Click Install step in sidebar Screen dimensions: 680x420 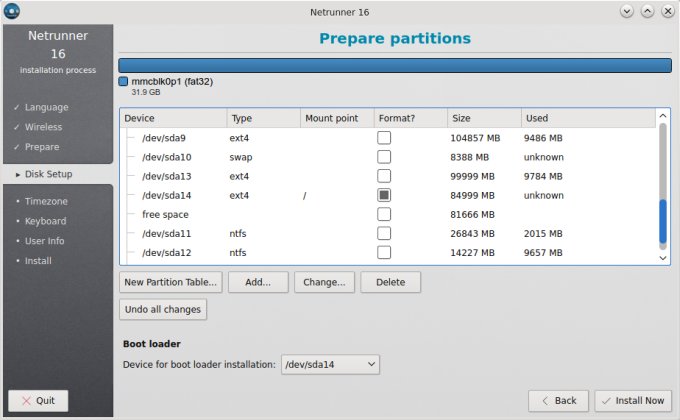38,261
